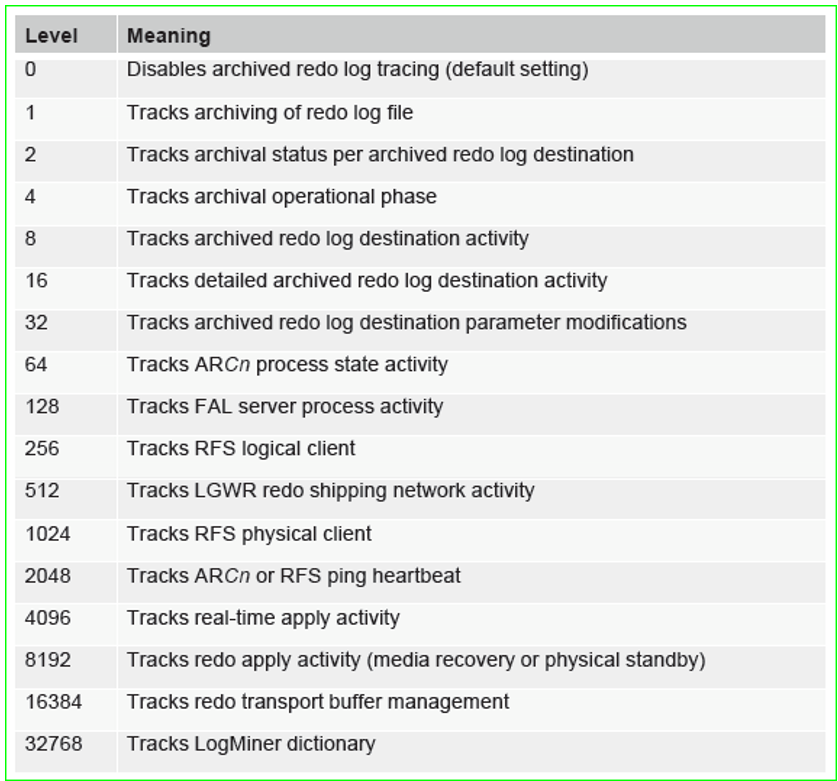Click 'Tracks RFS physical client' text
838x781 pixels.
249,534
